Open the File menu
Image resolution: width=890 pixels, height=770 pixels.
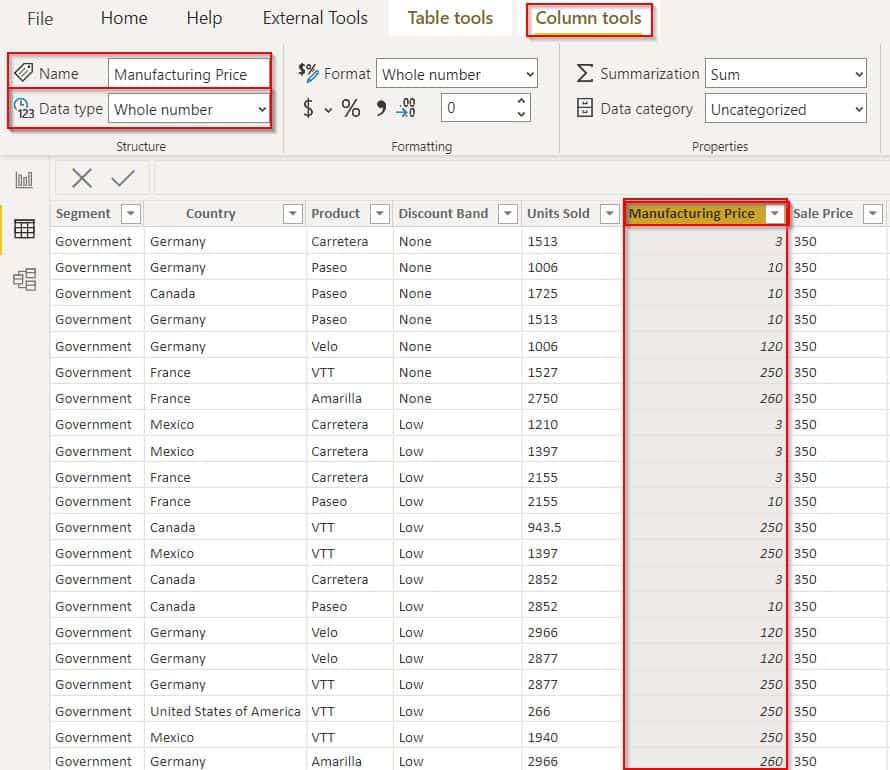(x=40, y=19)
